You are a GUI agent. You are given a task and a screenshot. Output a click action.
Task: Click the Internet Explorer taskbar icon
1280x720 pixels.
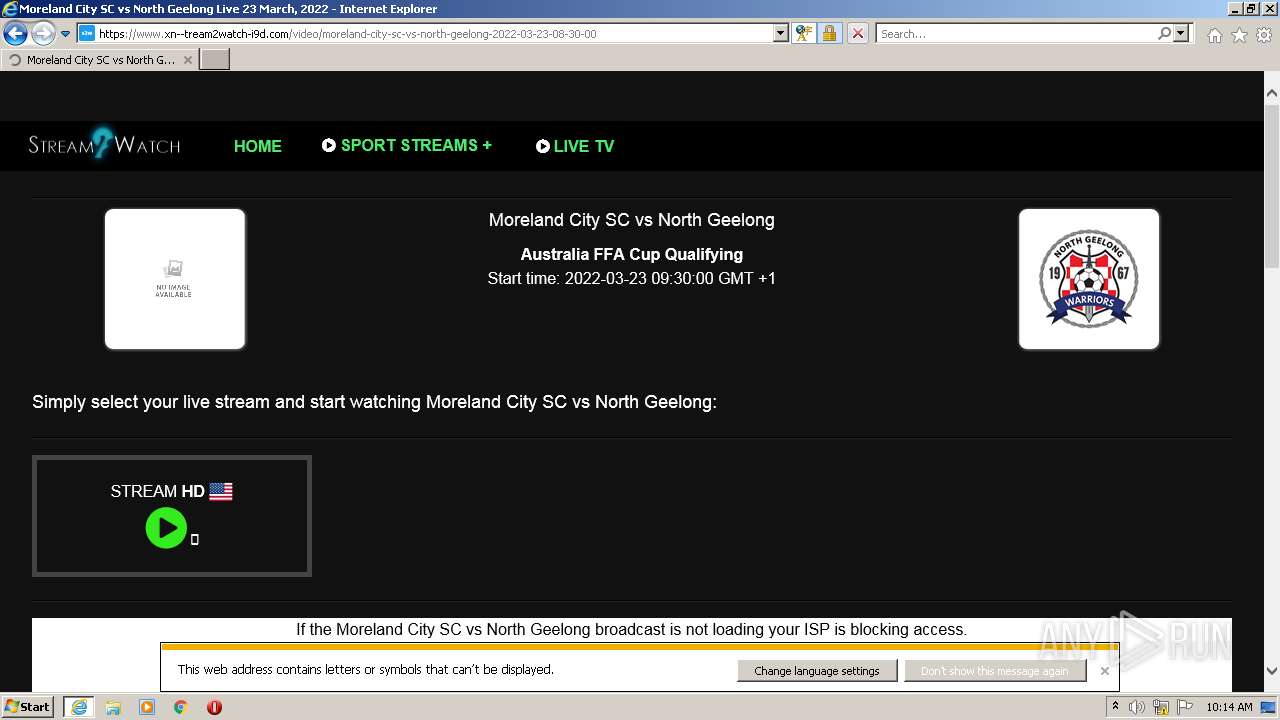(78, 707)
